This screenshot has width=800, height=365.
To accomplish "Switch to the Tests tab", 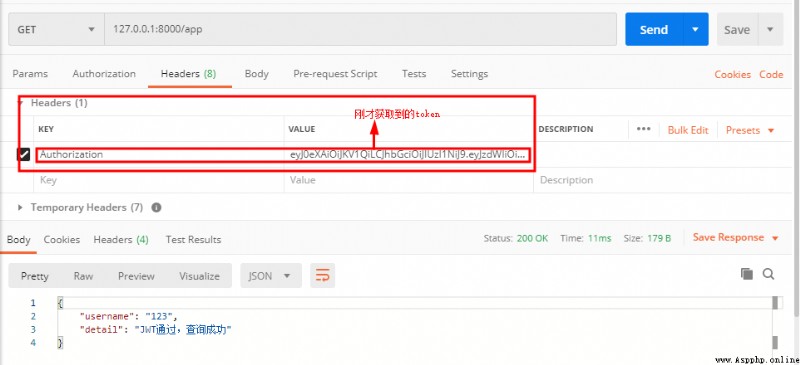I will coord(414,74).
